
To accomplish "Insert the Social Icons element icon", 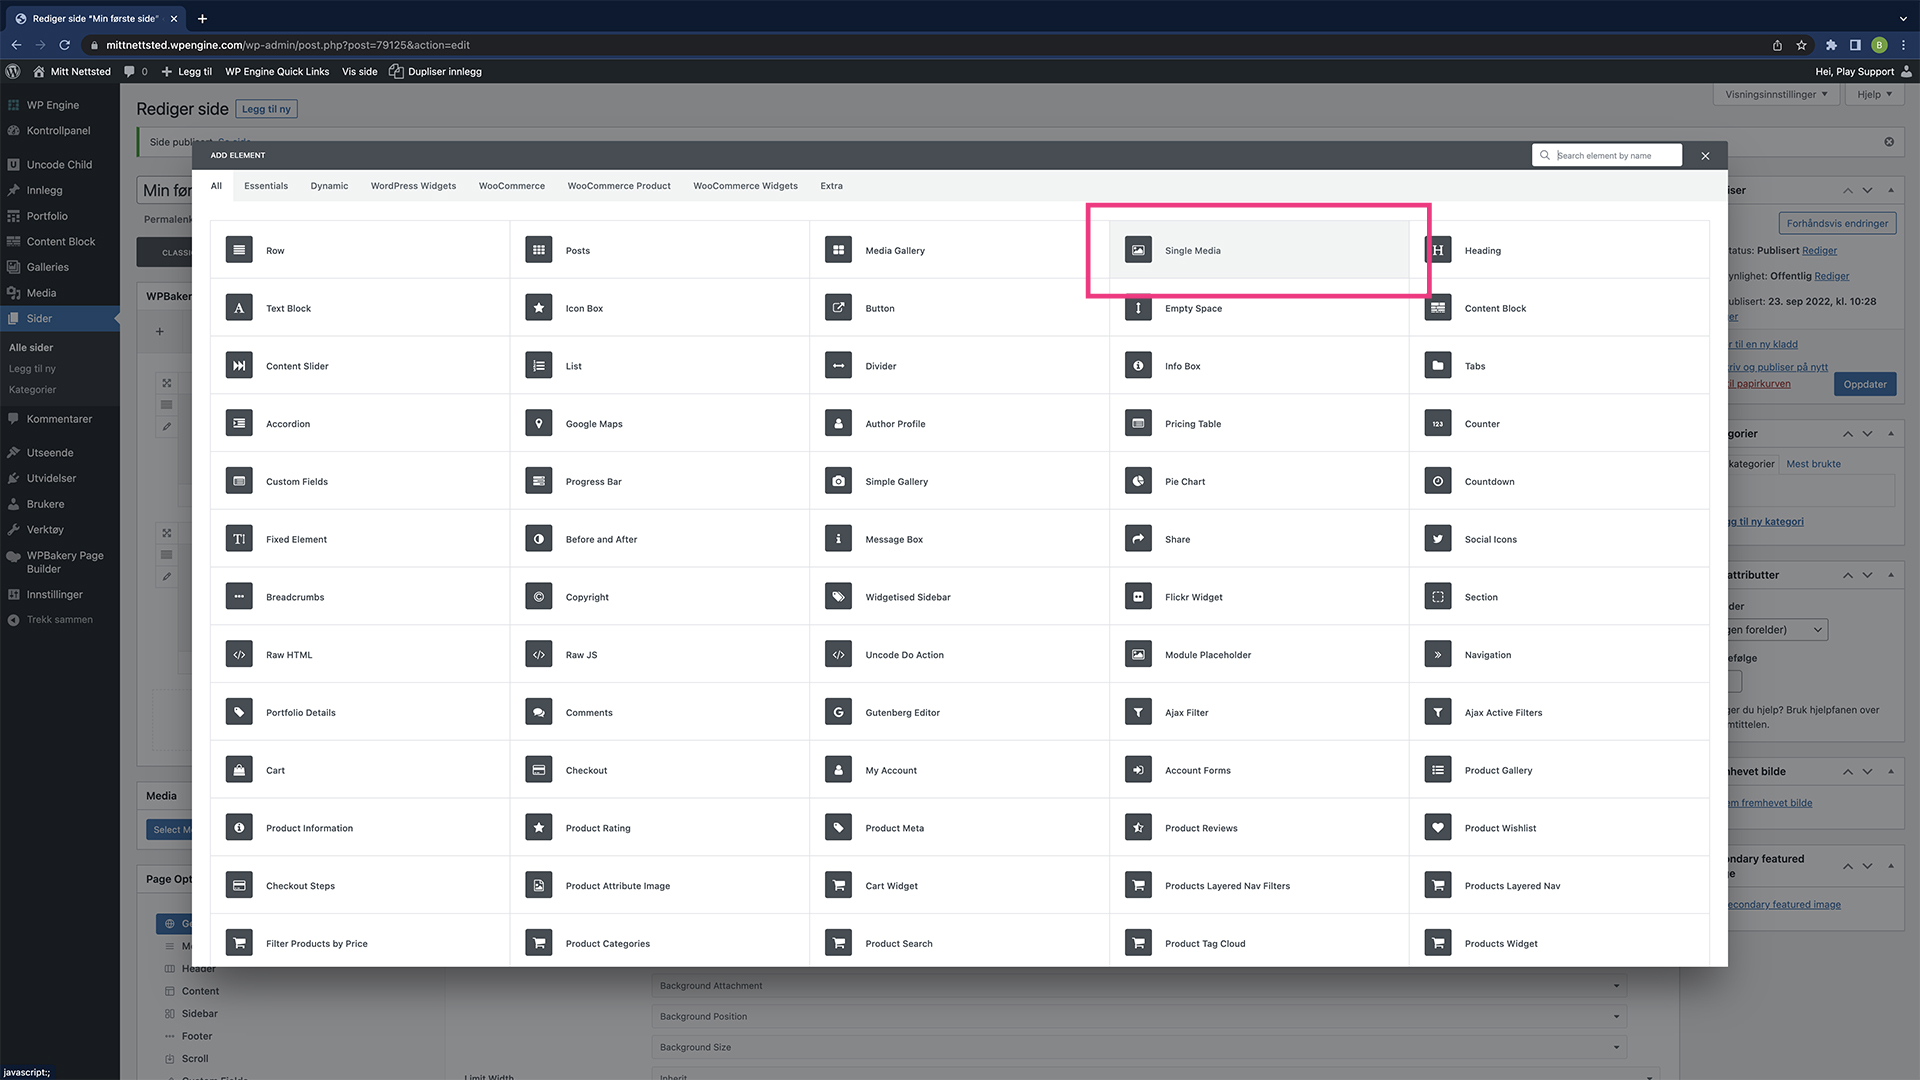I will [1438, 539].
